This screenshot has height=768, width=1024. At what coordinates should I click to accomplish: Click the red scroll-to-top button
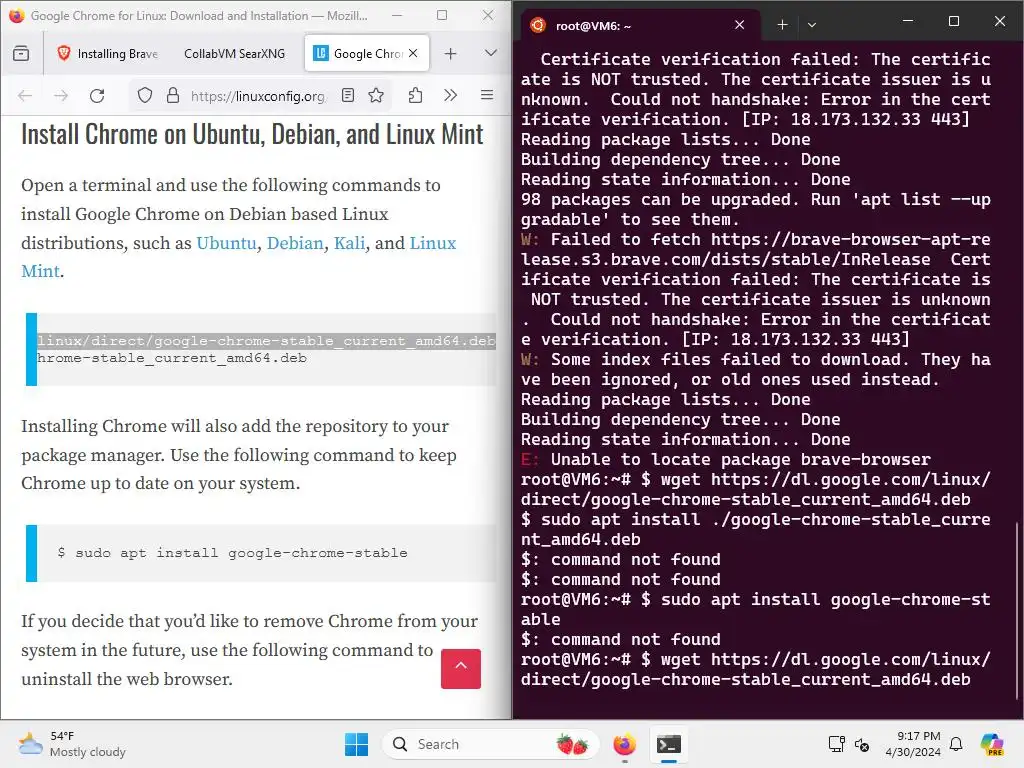(x=460, y=669)
